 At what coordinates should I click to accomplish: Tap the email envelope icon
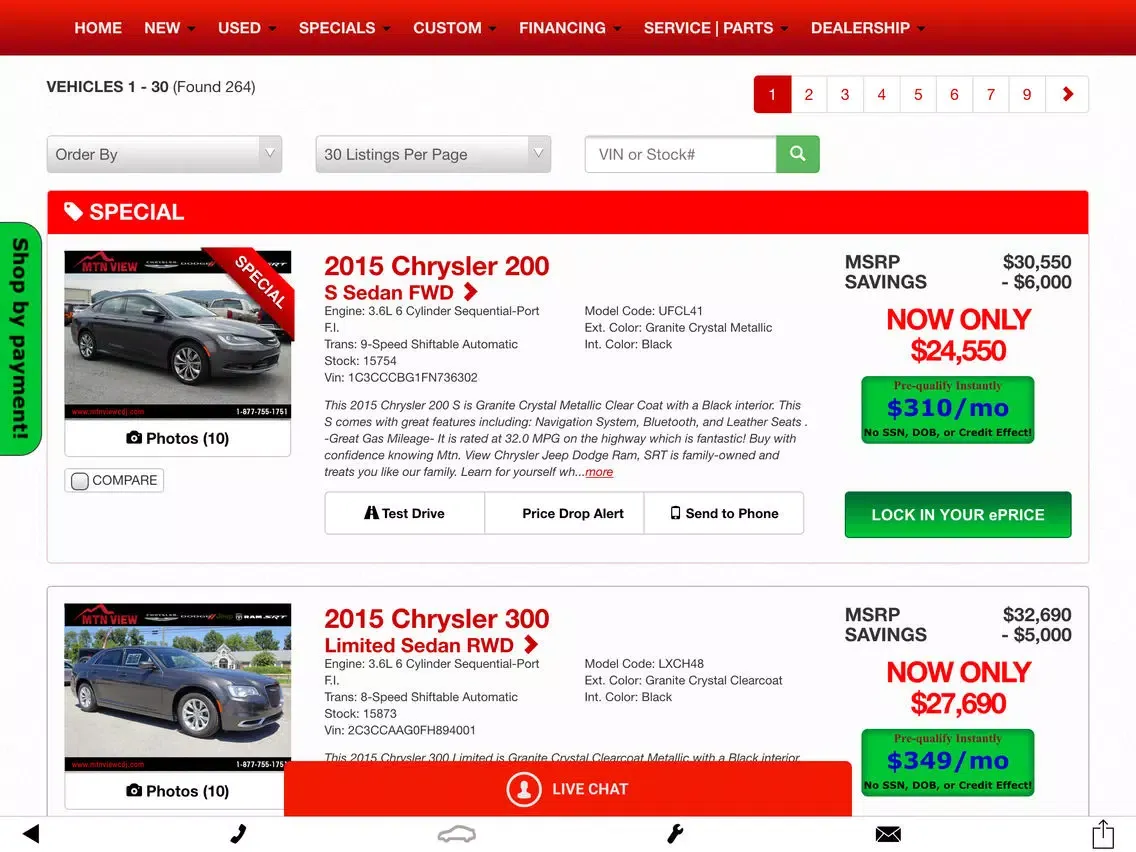888,835
